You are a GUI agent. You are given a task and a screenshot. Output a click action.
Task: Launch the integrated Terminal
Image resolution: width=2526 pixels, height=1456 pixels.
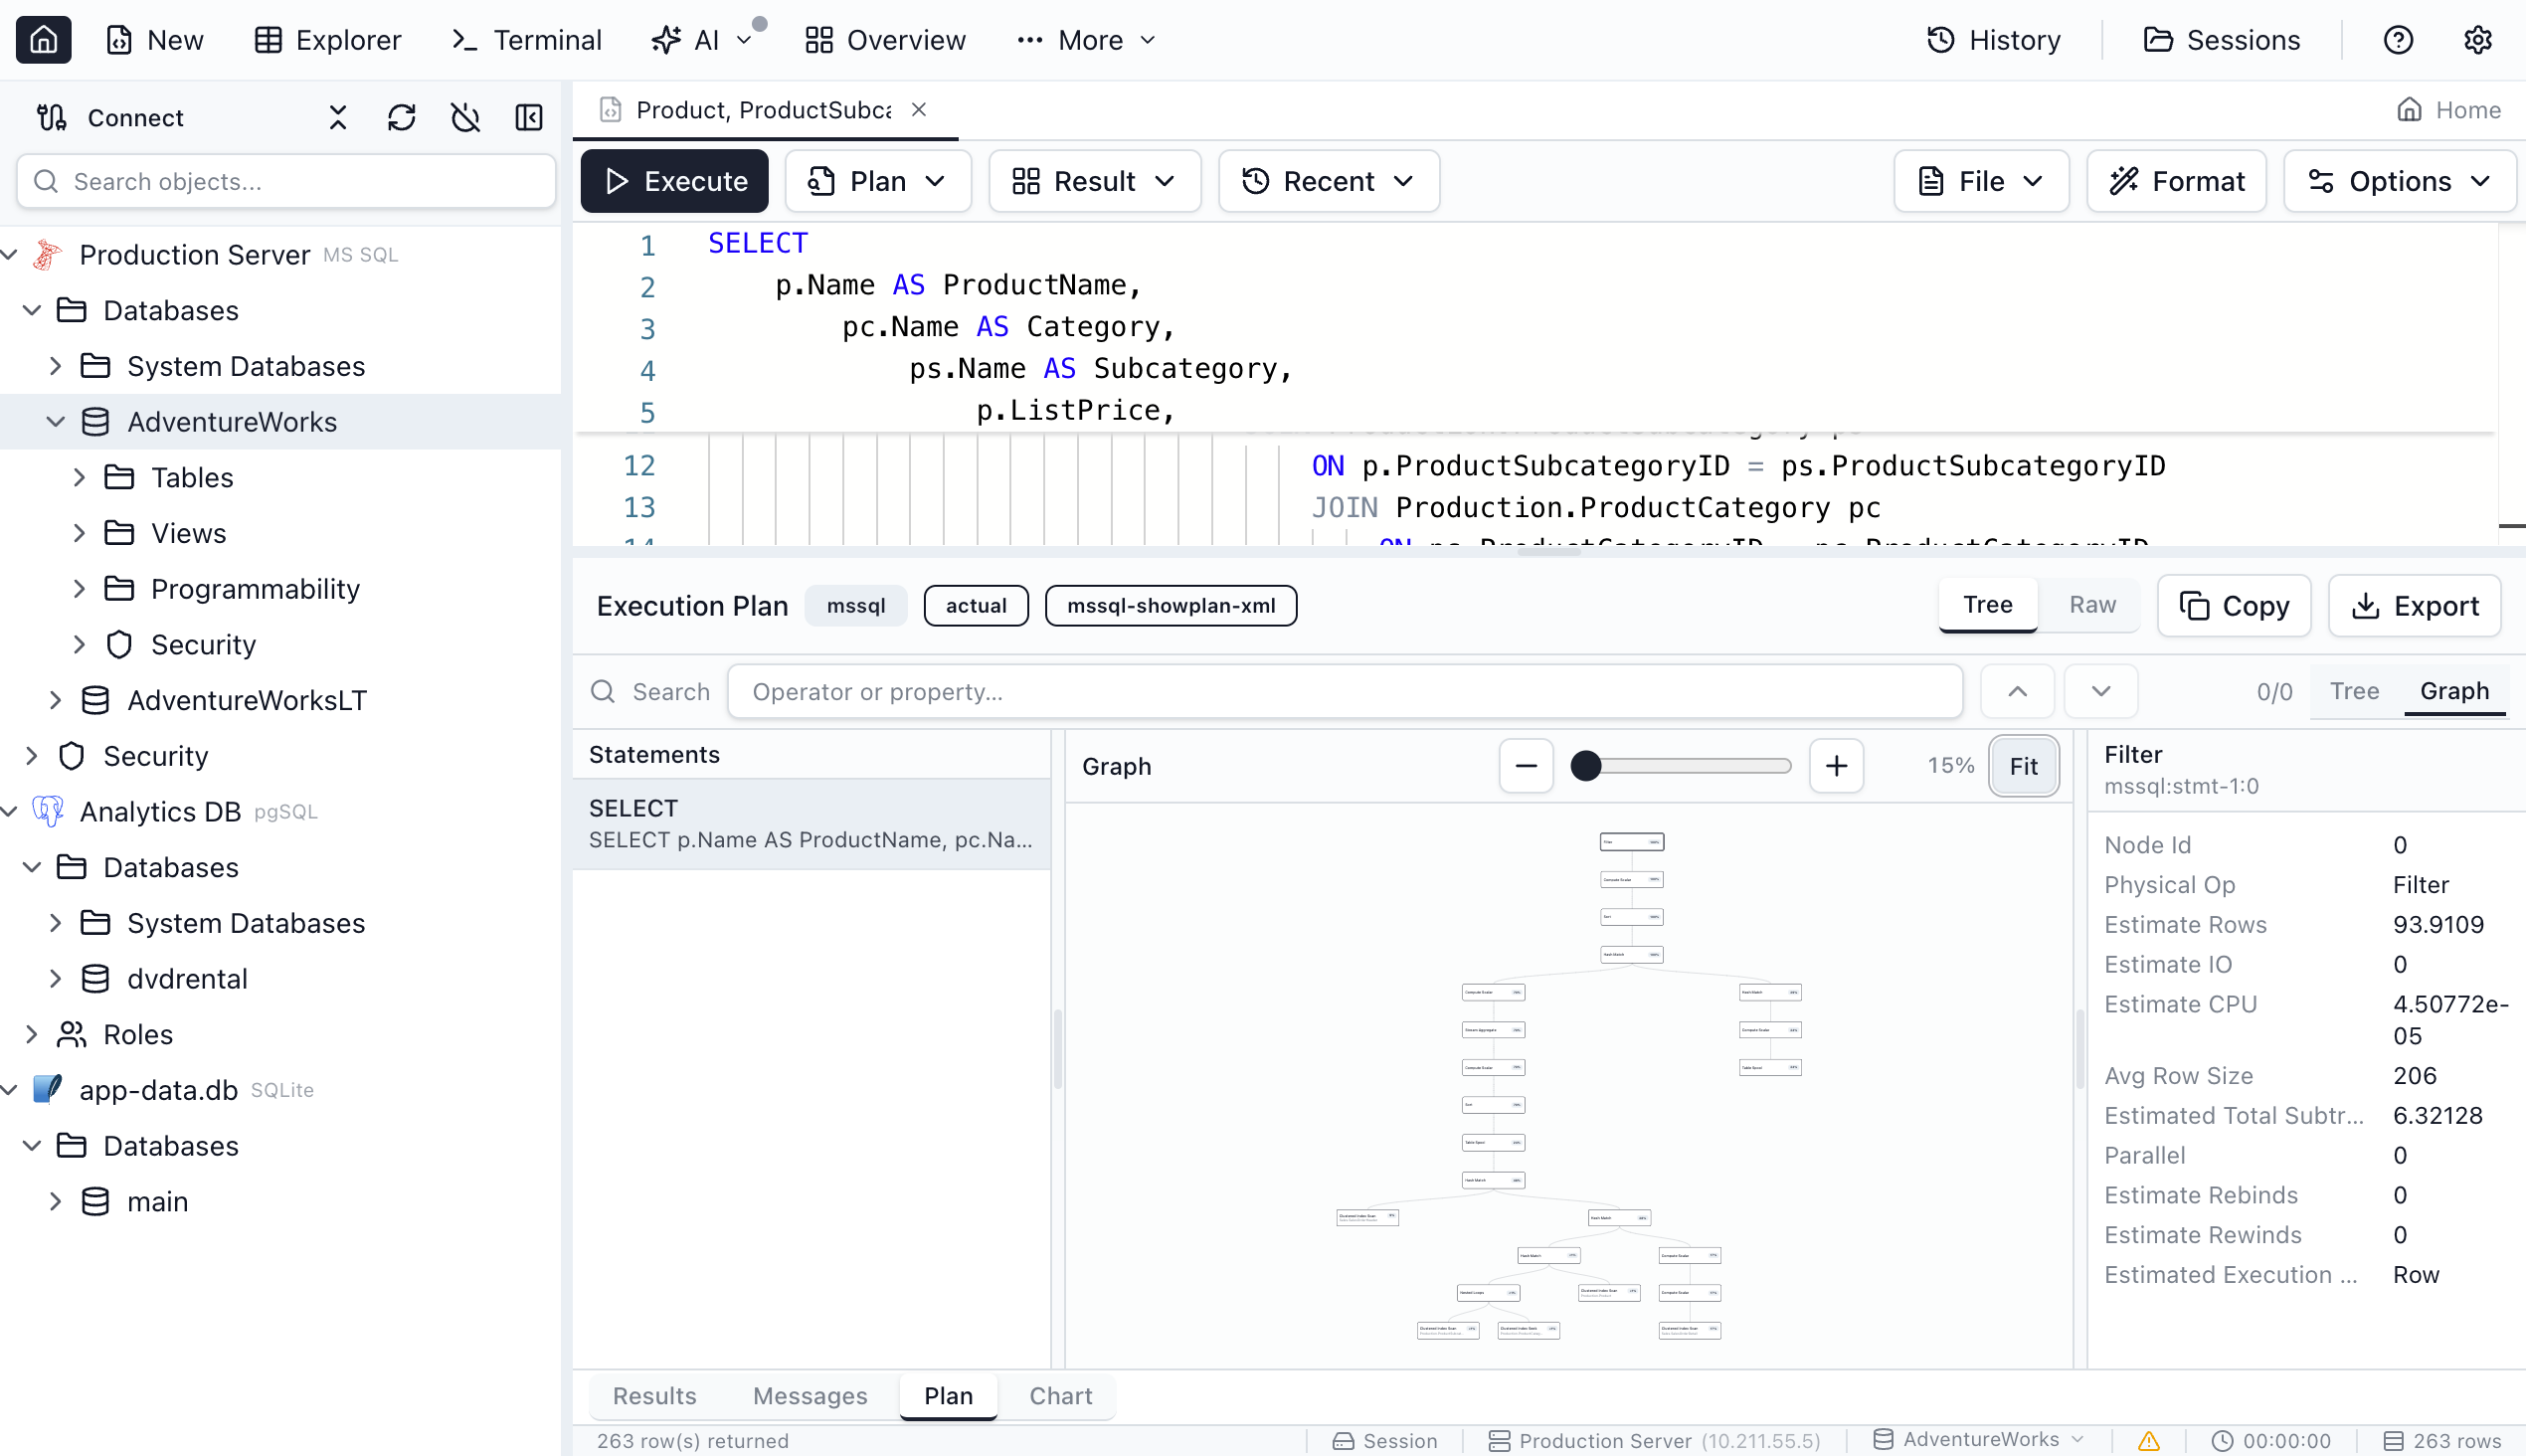pyautogui.click(x=526, y=40)
